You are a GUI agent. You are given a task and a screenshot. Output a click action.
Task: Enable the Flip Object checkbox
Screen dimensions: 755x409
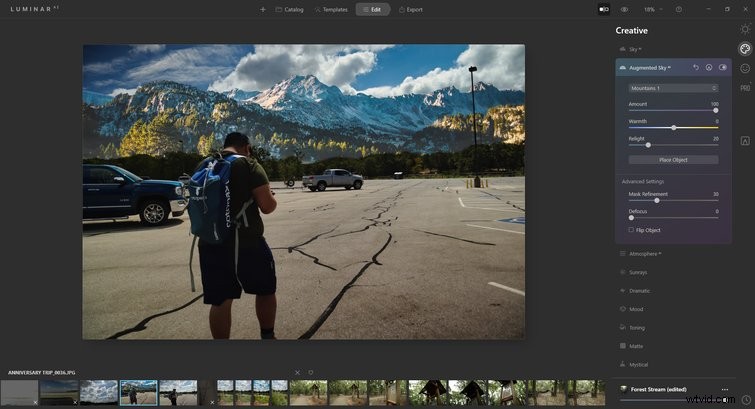click(631, 230)
